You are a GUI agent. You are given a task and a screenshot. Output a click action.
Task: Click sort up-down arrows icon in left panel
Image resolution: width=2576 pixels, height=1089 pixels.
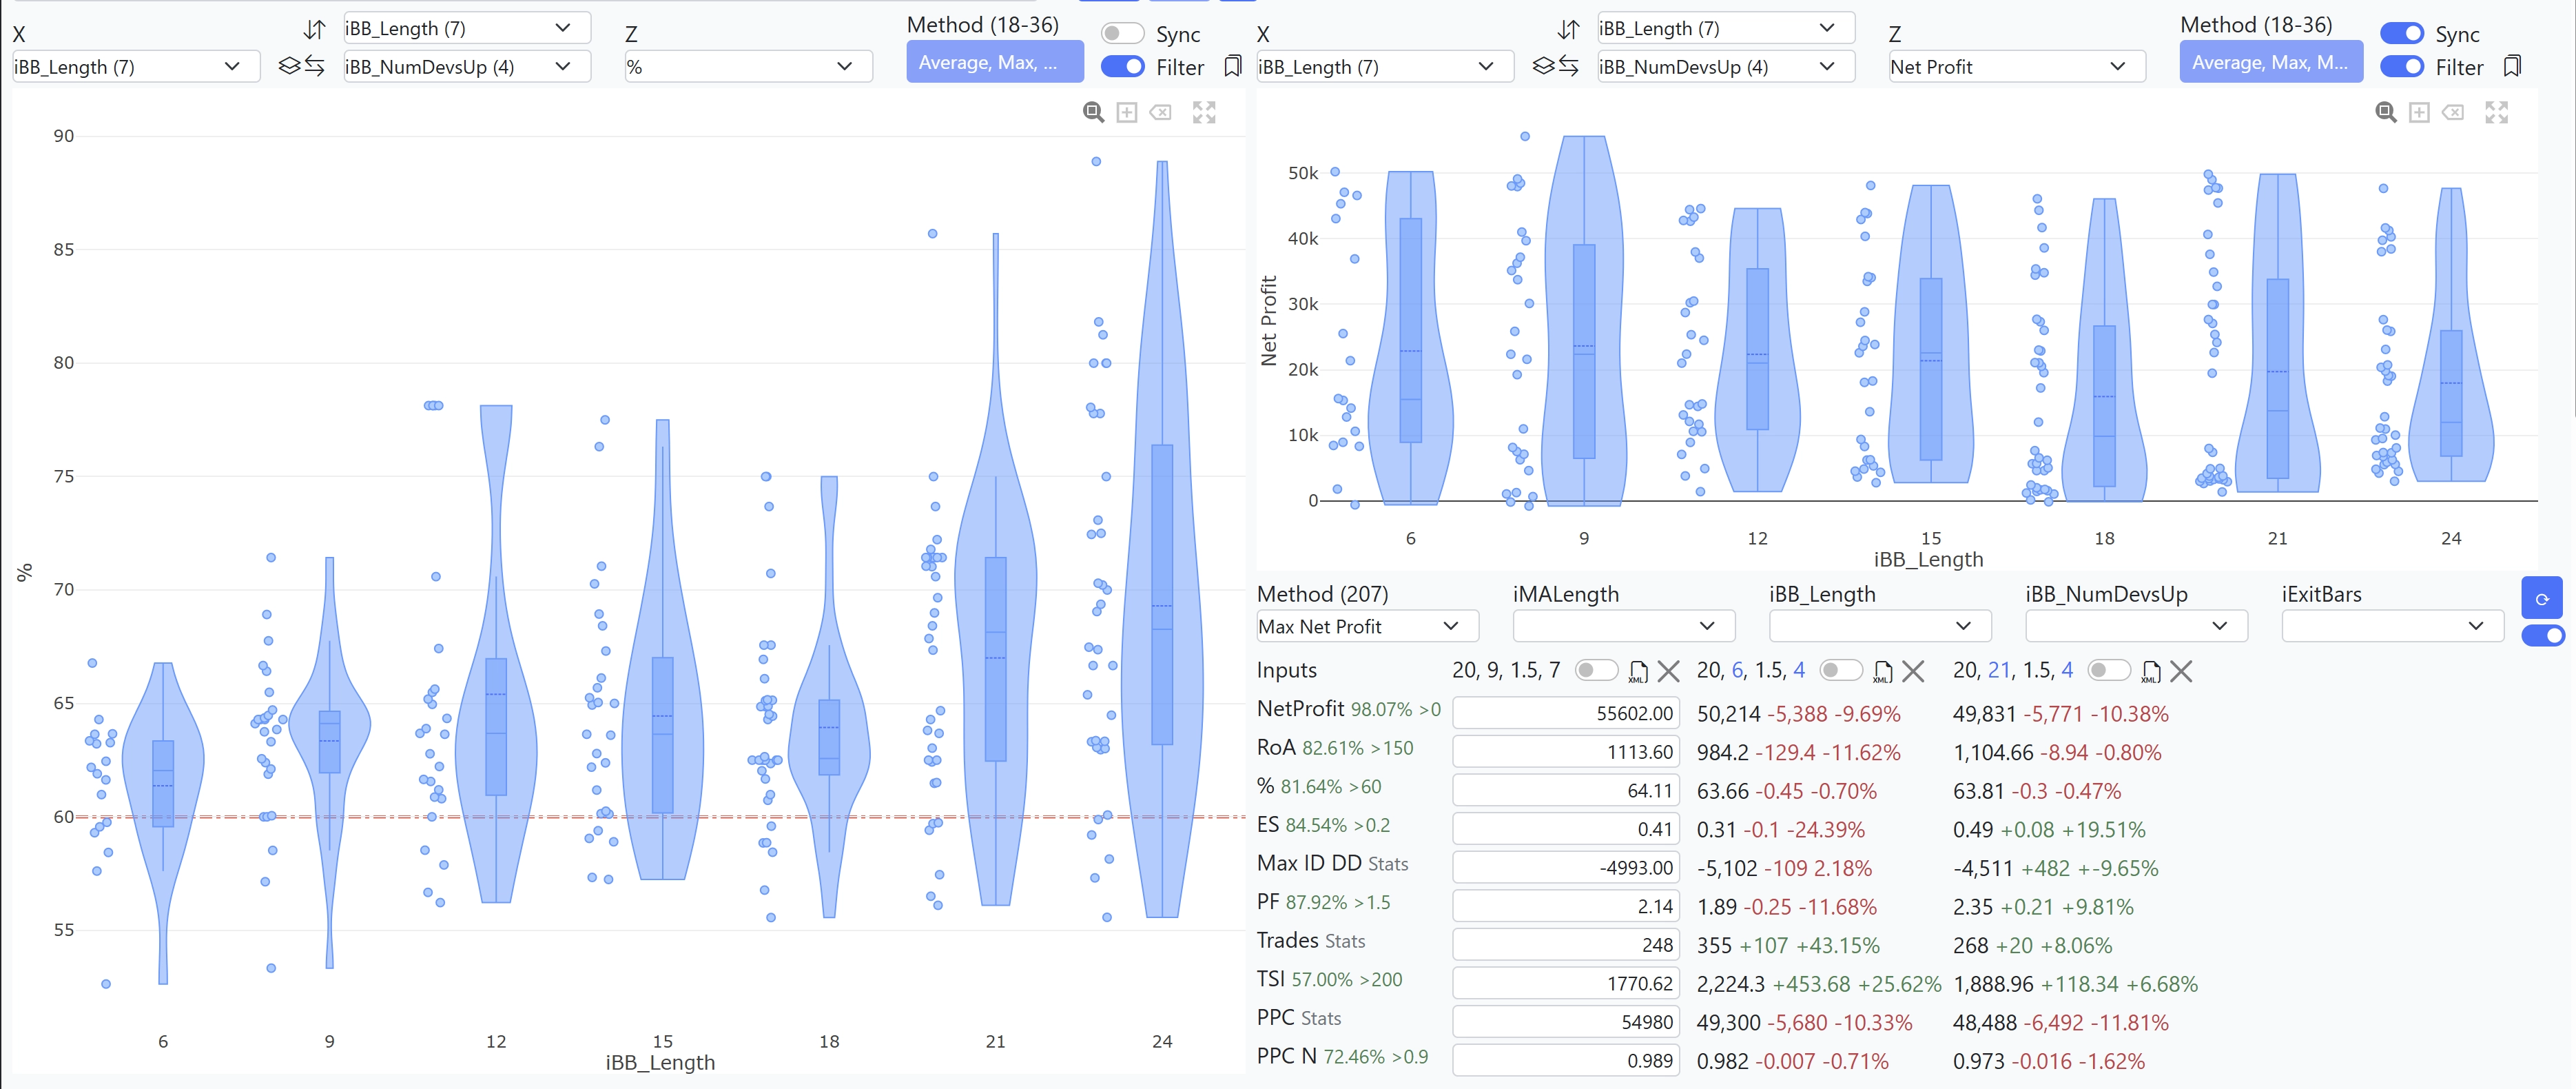315,29
